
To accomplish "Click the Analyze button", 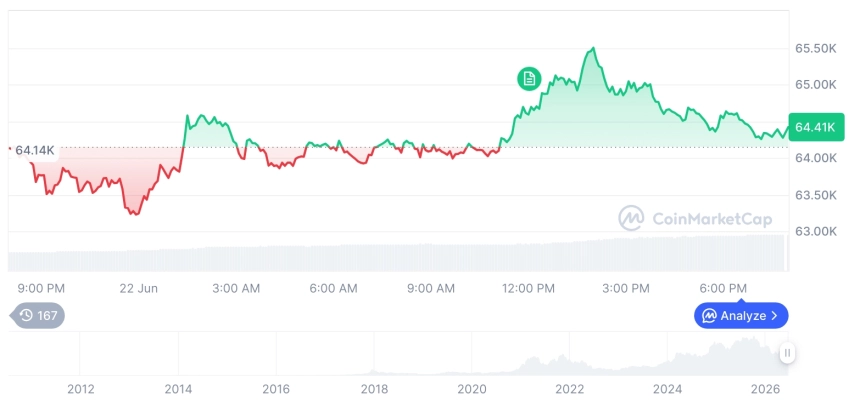I will 741,315.
